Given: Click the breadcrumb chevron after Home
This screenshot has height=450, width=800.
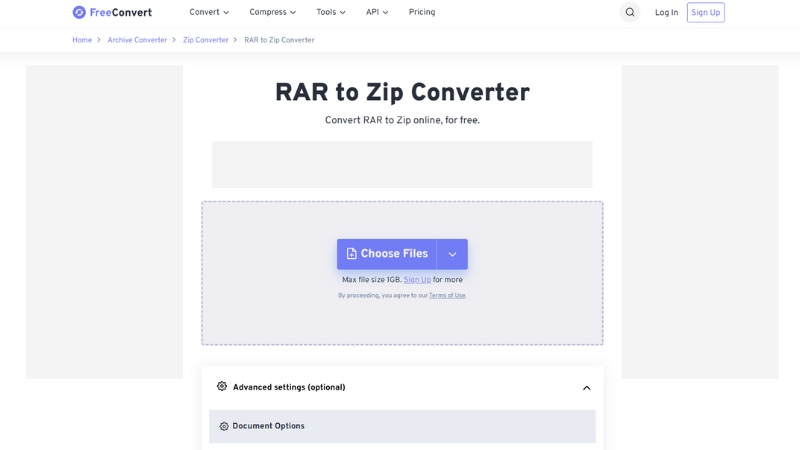Looking at the screenshot, I should [x=99, y=40].
